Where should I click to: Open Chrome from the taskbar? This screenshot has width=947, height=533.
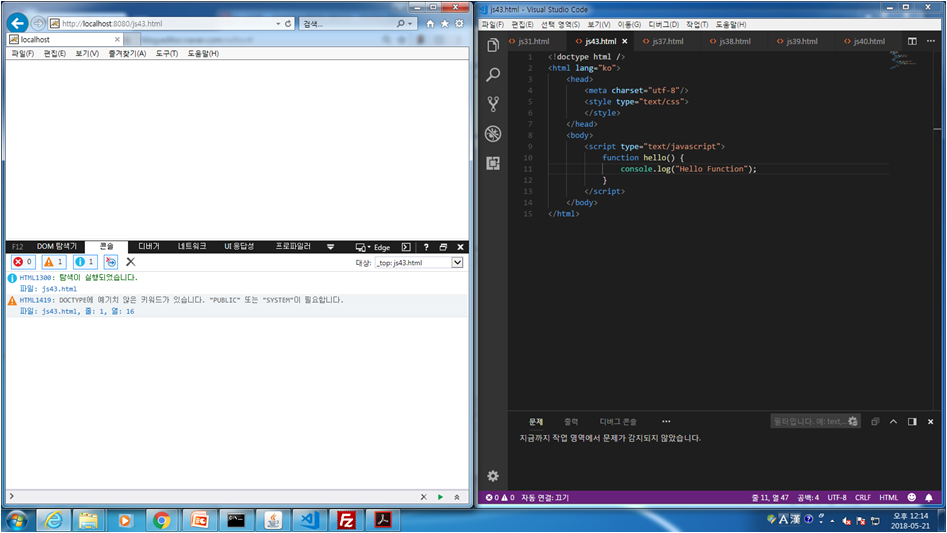tap(161, 520)
